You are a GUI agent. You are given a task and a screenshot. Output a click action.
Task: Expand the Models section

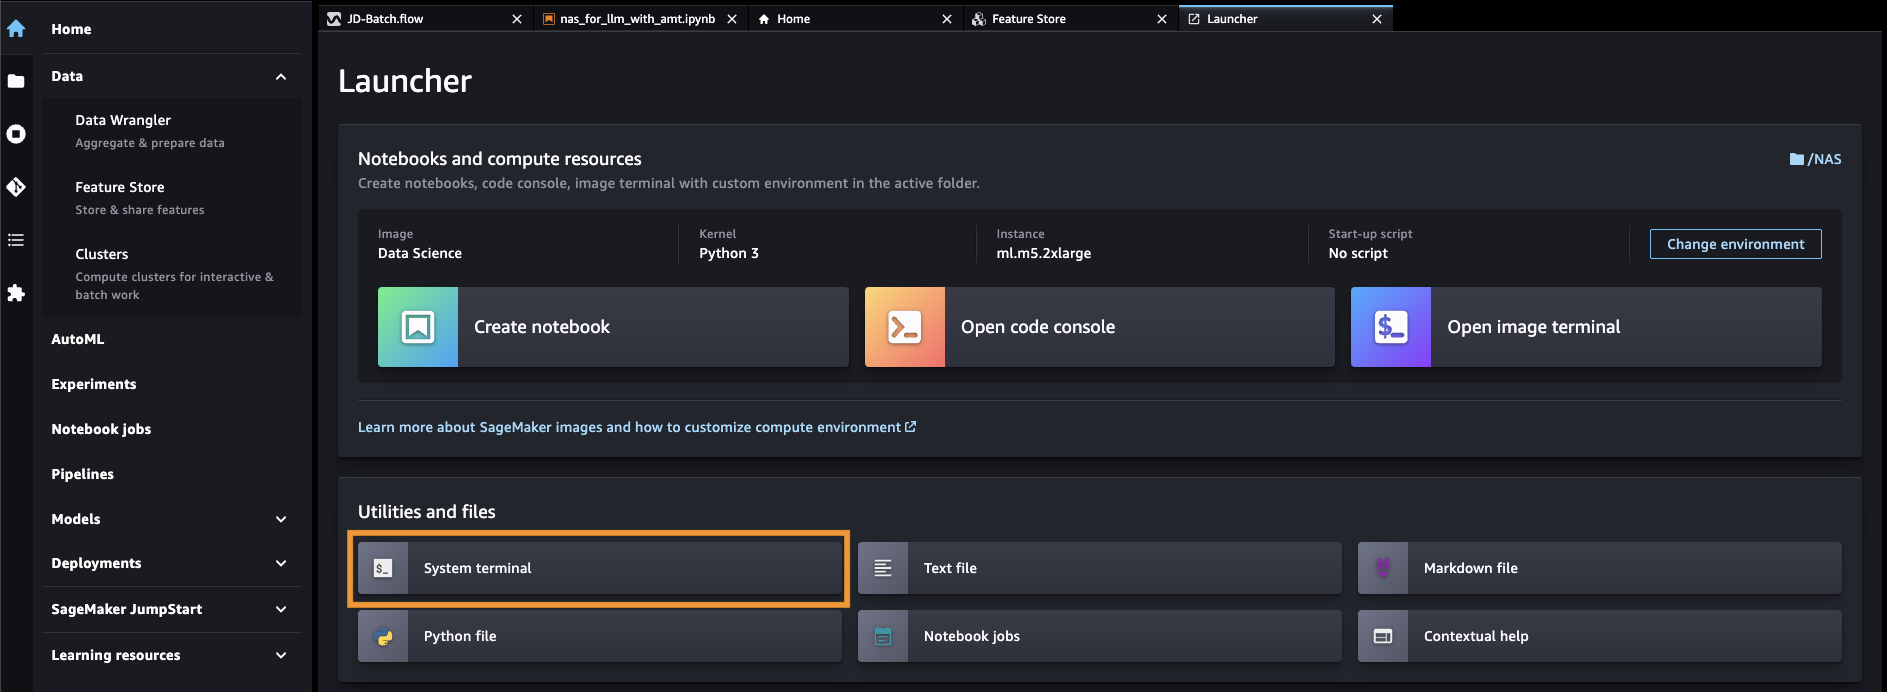point(281,519)
